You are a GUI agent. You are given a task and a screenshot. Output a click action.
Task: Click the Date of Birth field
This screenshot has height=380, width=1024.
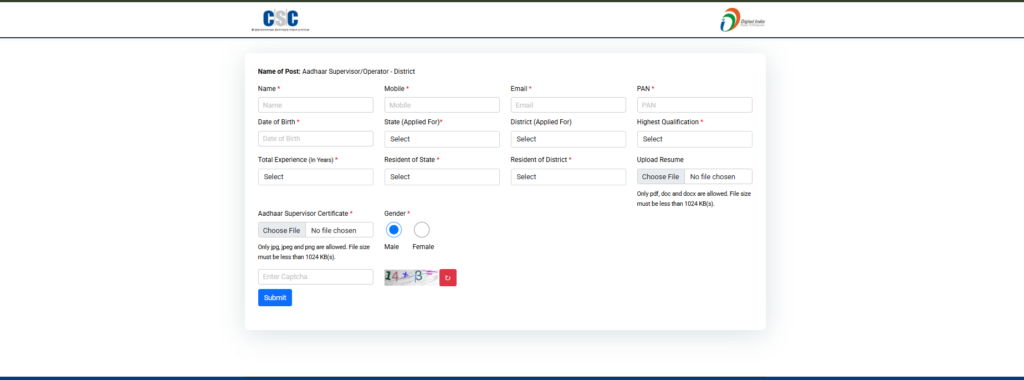(315, 139)
